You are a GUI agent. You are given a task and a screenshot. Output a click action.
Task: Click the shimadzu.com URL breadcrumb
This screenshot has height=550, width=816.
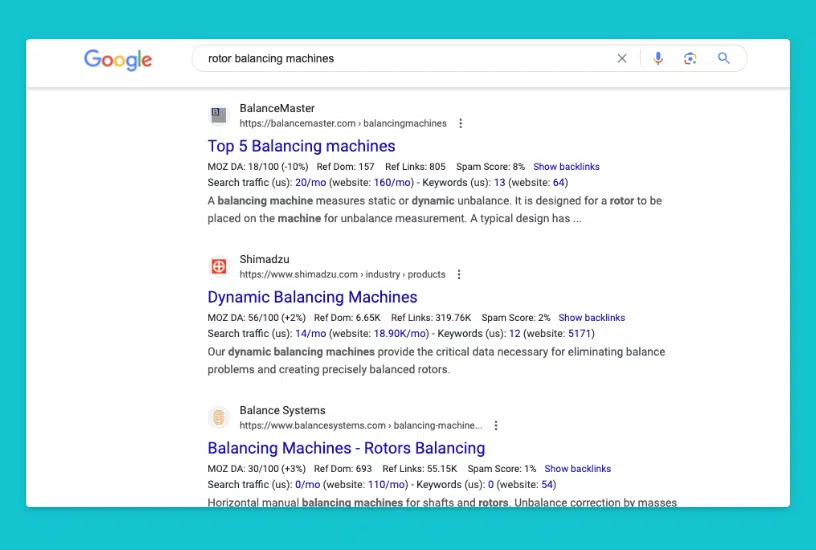point(342,274)
